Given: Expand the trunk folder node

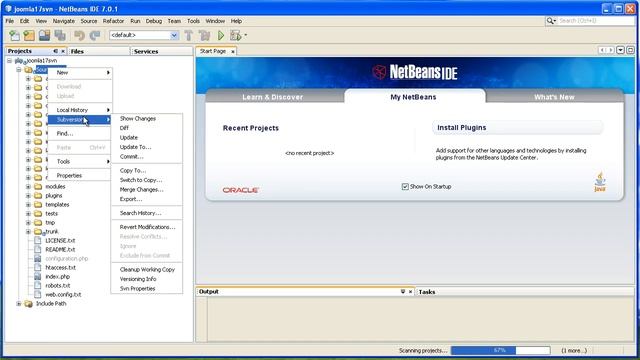Looking at the screenshot, I should 28,231.
